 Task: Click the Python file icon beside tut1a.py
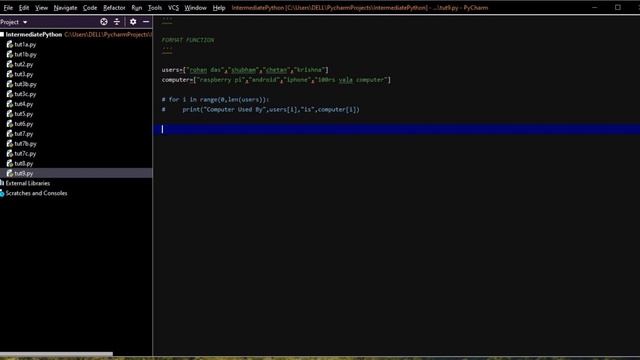[10, 44]
